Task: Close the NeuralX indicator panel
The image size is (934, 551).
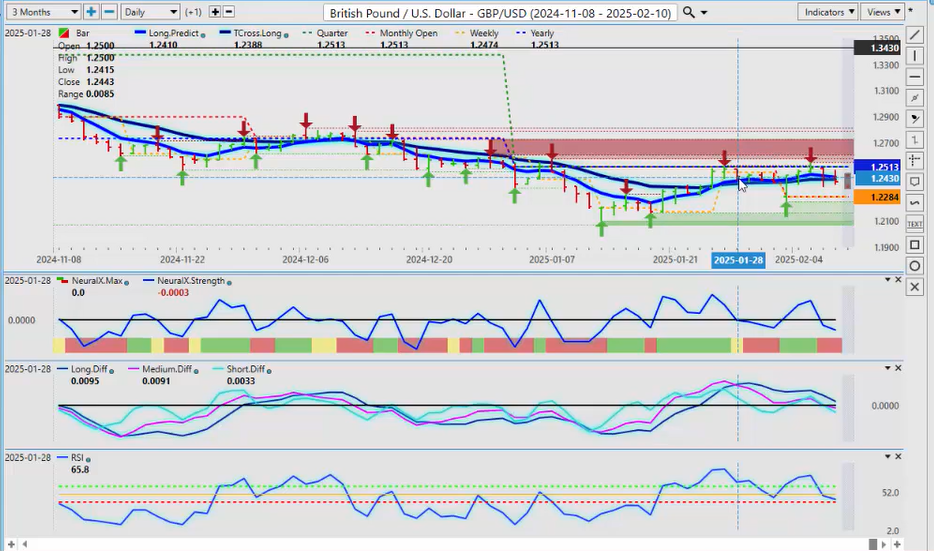Action: tap(897, 281)
